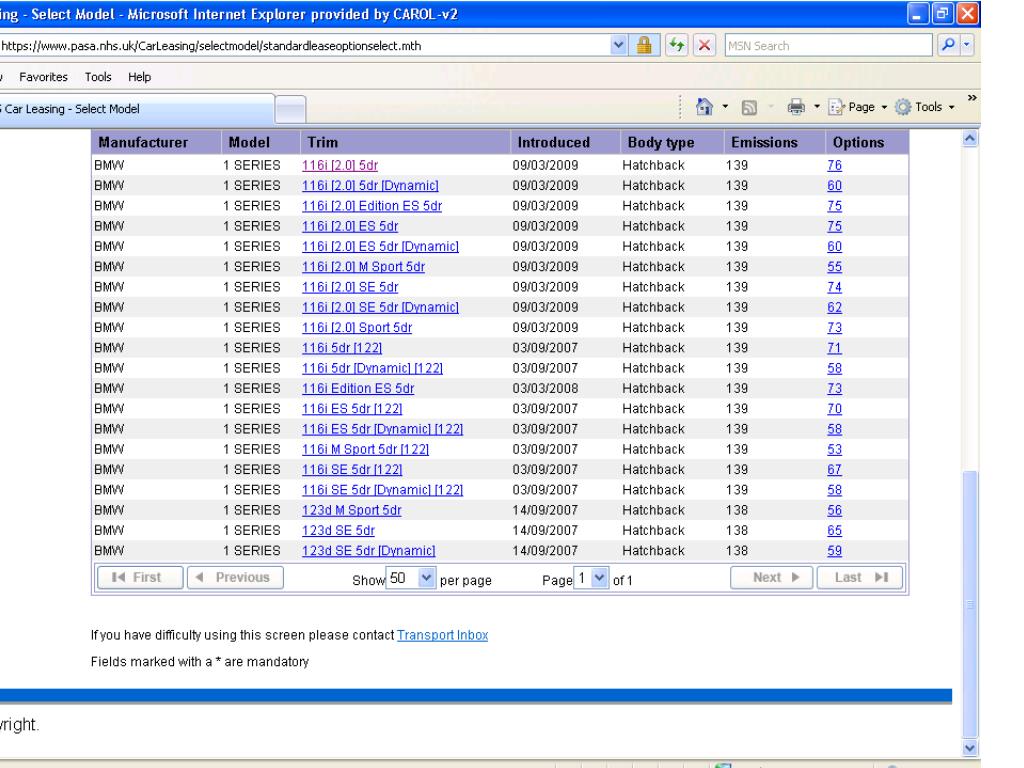Screen dimensions: 1024x768
Task: Click the Refresh page icon
Action: click(677, 45)
